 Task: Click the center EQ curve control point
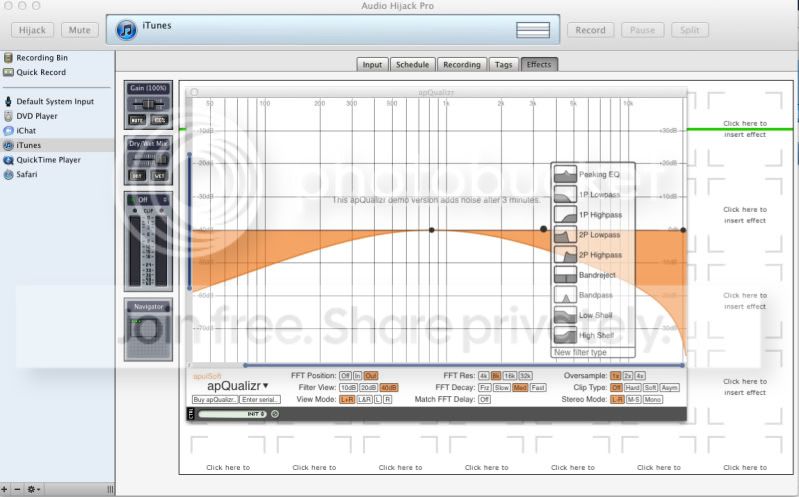432,230
